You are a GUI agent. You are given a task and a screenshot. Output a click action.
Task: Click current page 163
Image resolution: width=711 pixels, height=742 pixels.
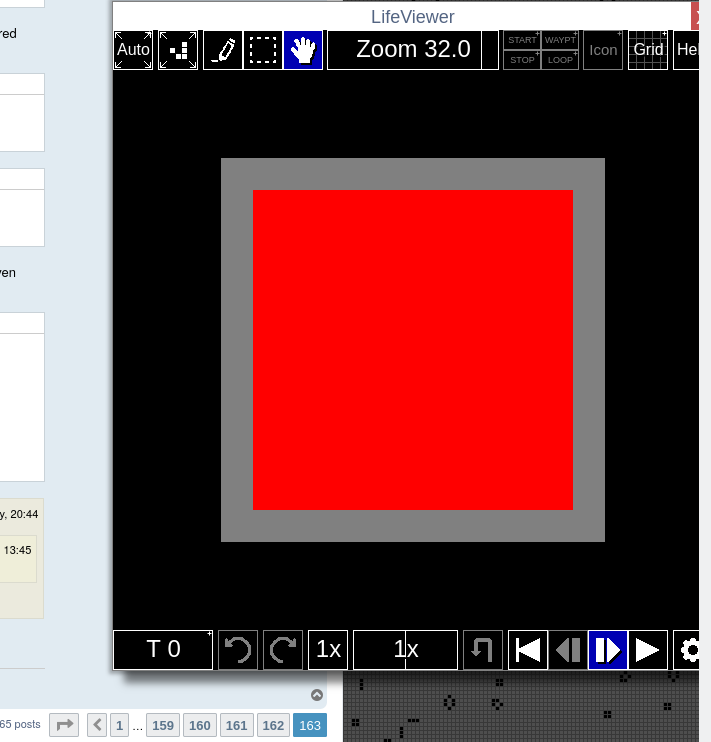[x=310, y=725]
